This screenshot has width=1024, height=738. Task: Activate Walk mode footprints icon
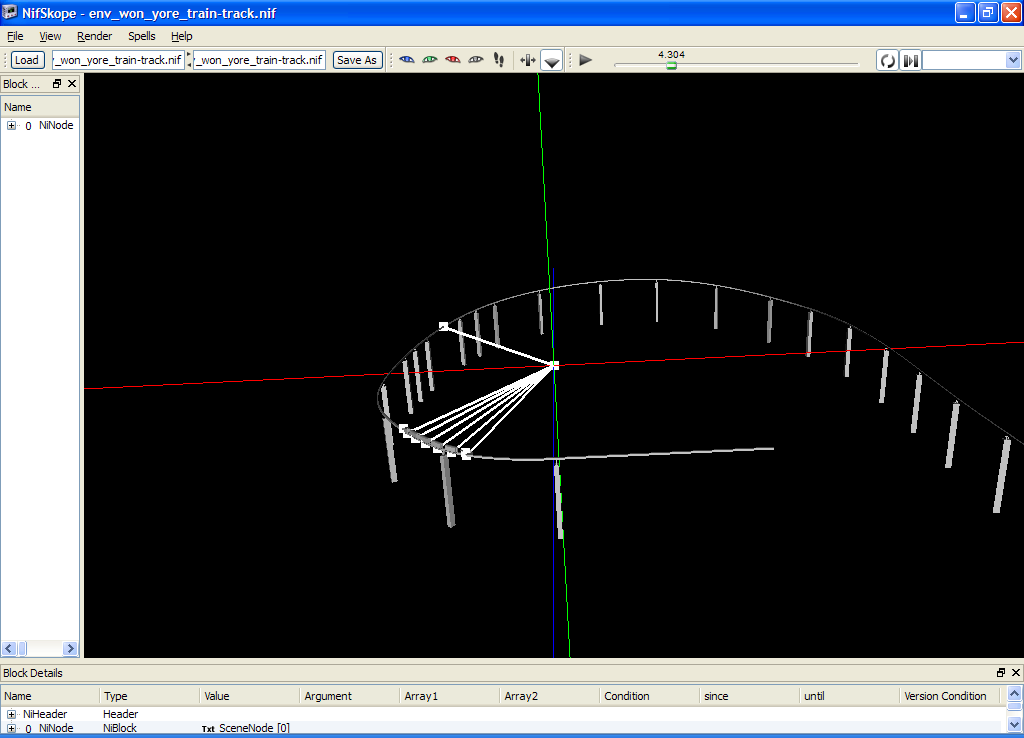tap(499, 60)
